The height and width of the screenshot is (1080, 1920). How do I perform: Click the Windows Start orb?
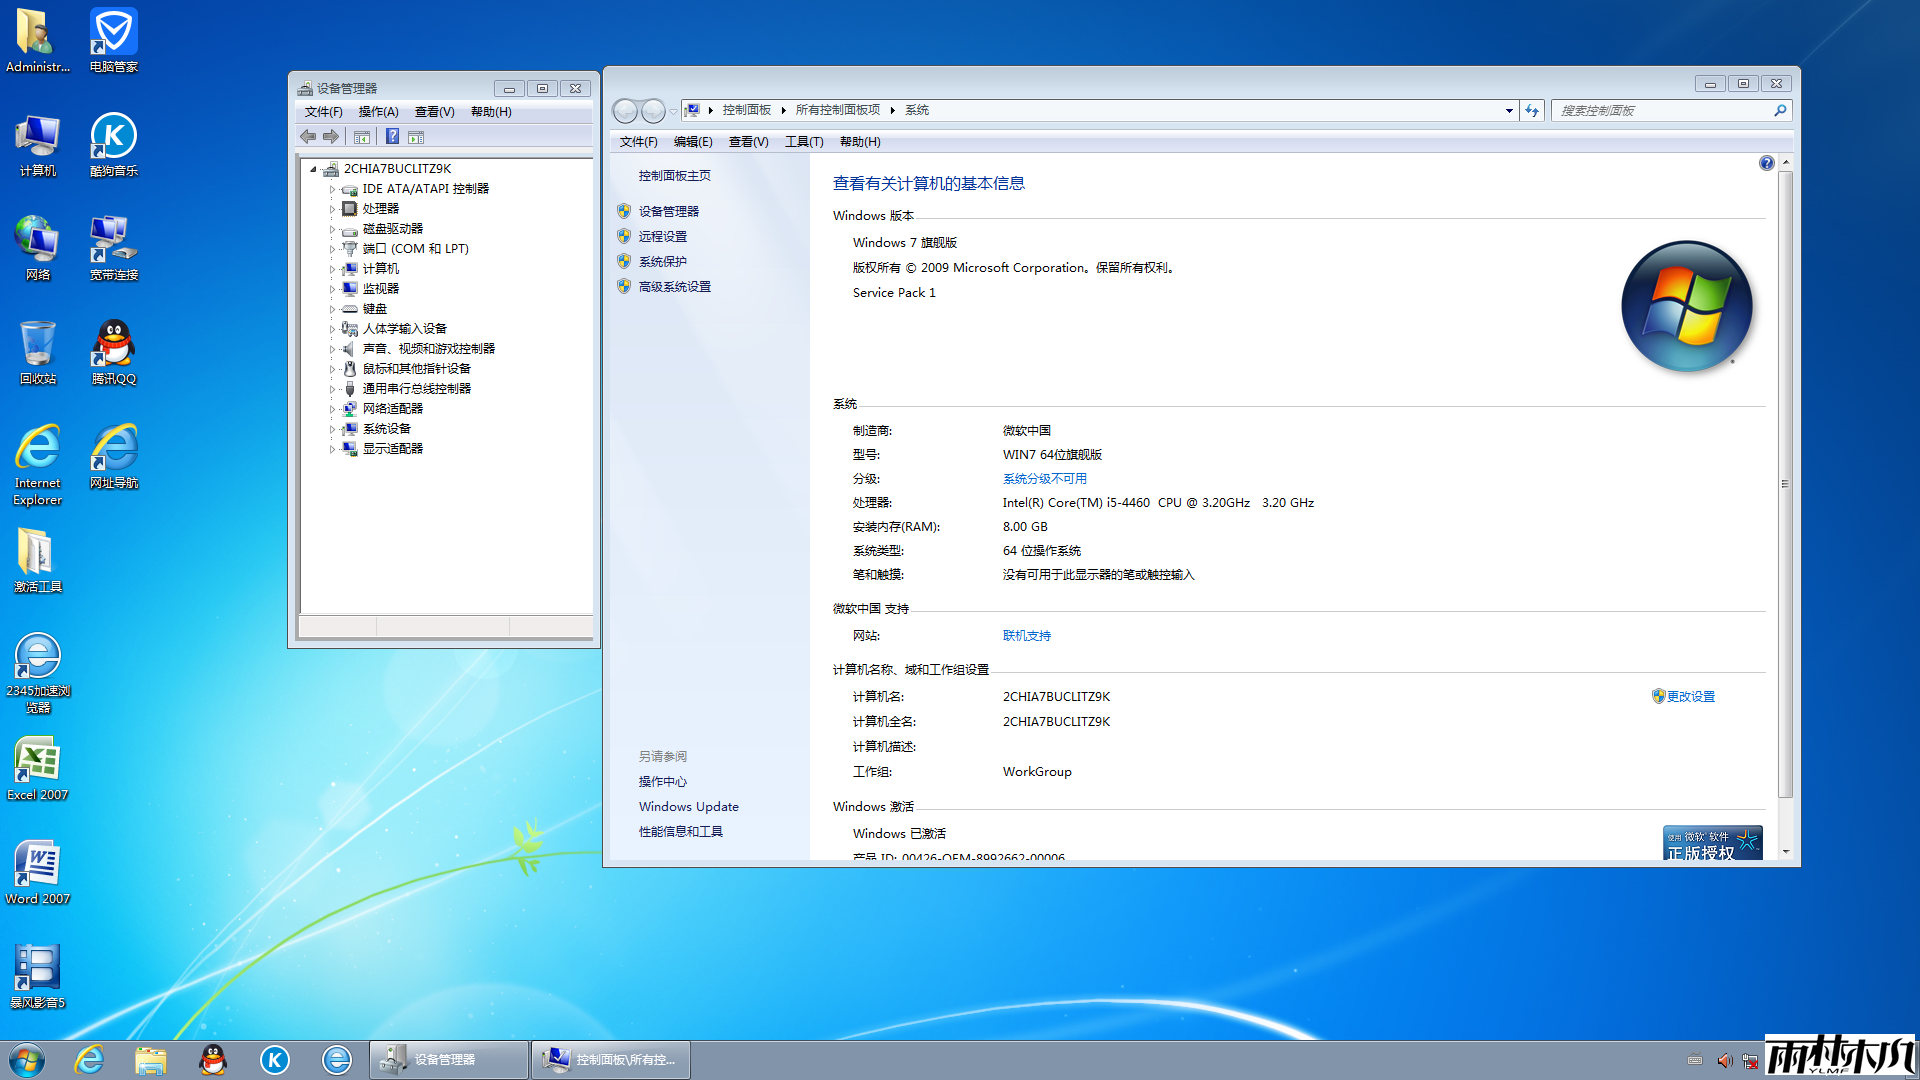coord(27,1060)
